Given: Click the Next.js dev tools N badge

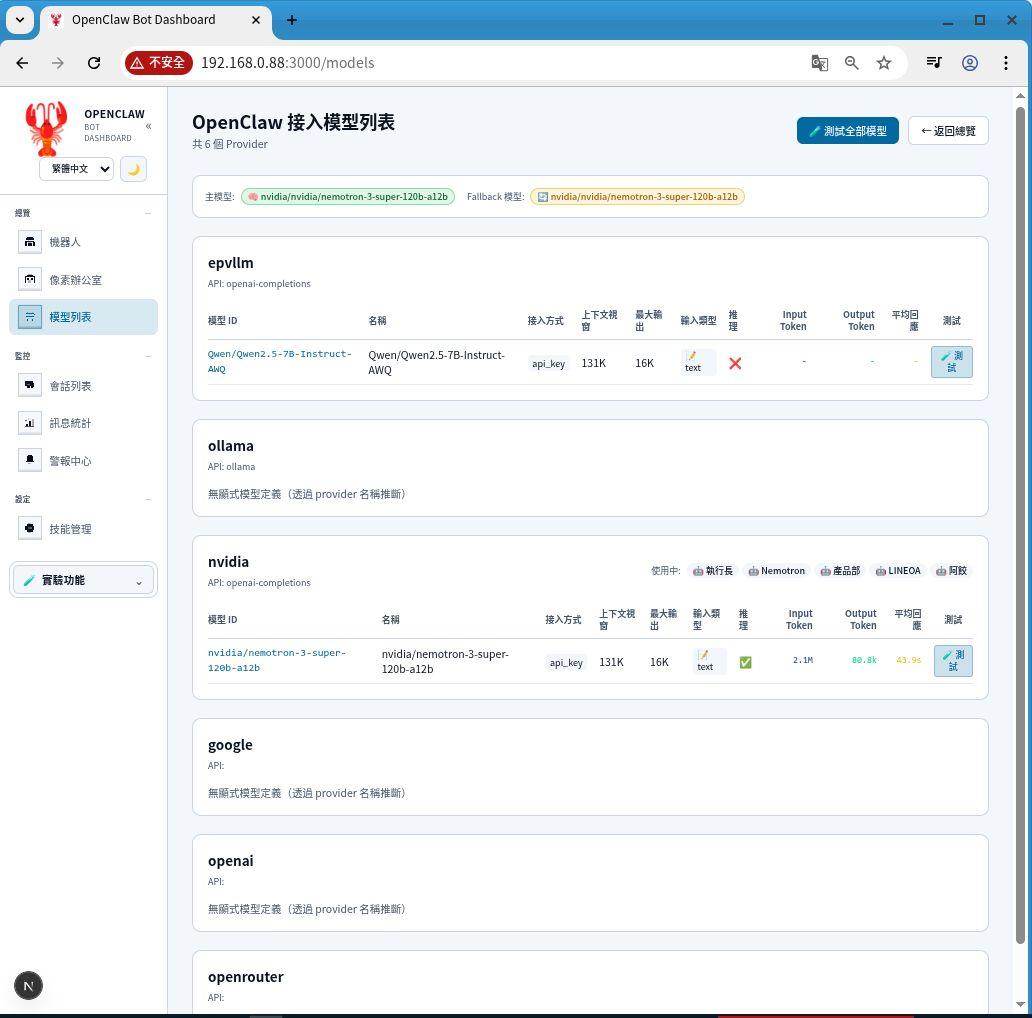Looking at the screenshot, I should pyautogui.click(x=28, y=986).
